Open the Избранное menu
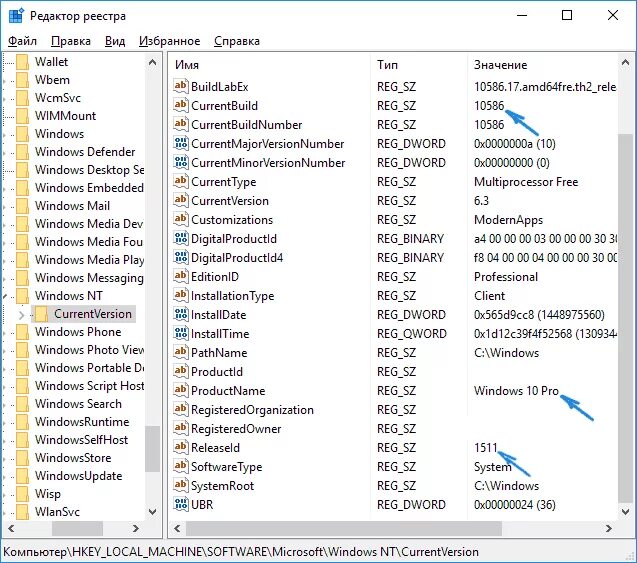This screenshot has width=637, height=563. pos(169,41)
